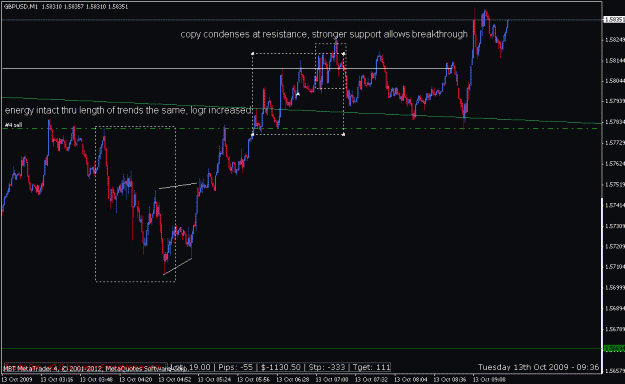
Task: Click the '13 Oct 08:04' time axis label
Action: 411,379
